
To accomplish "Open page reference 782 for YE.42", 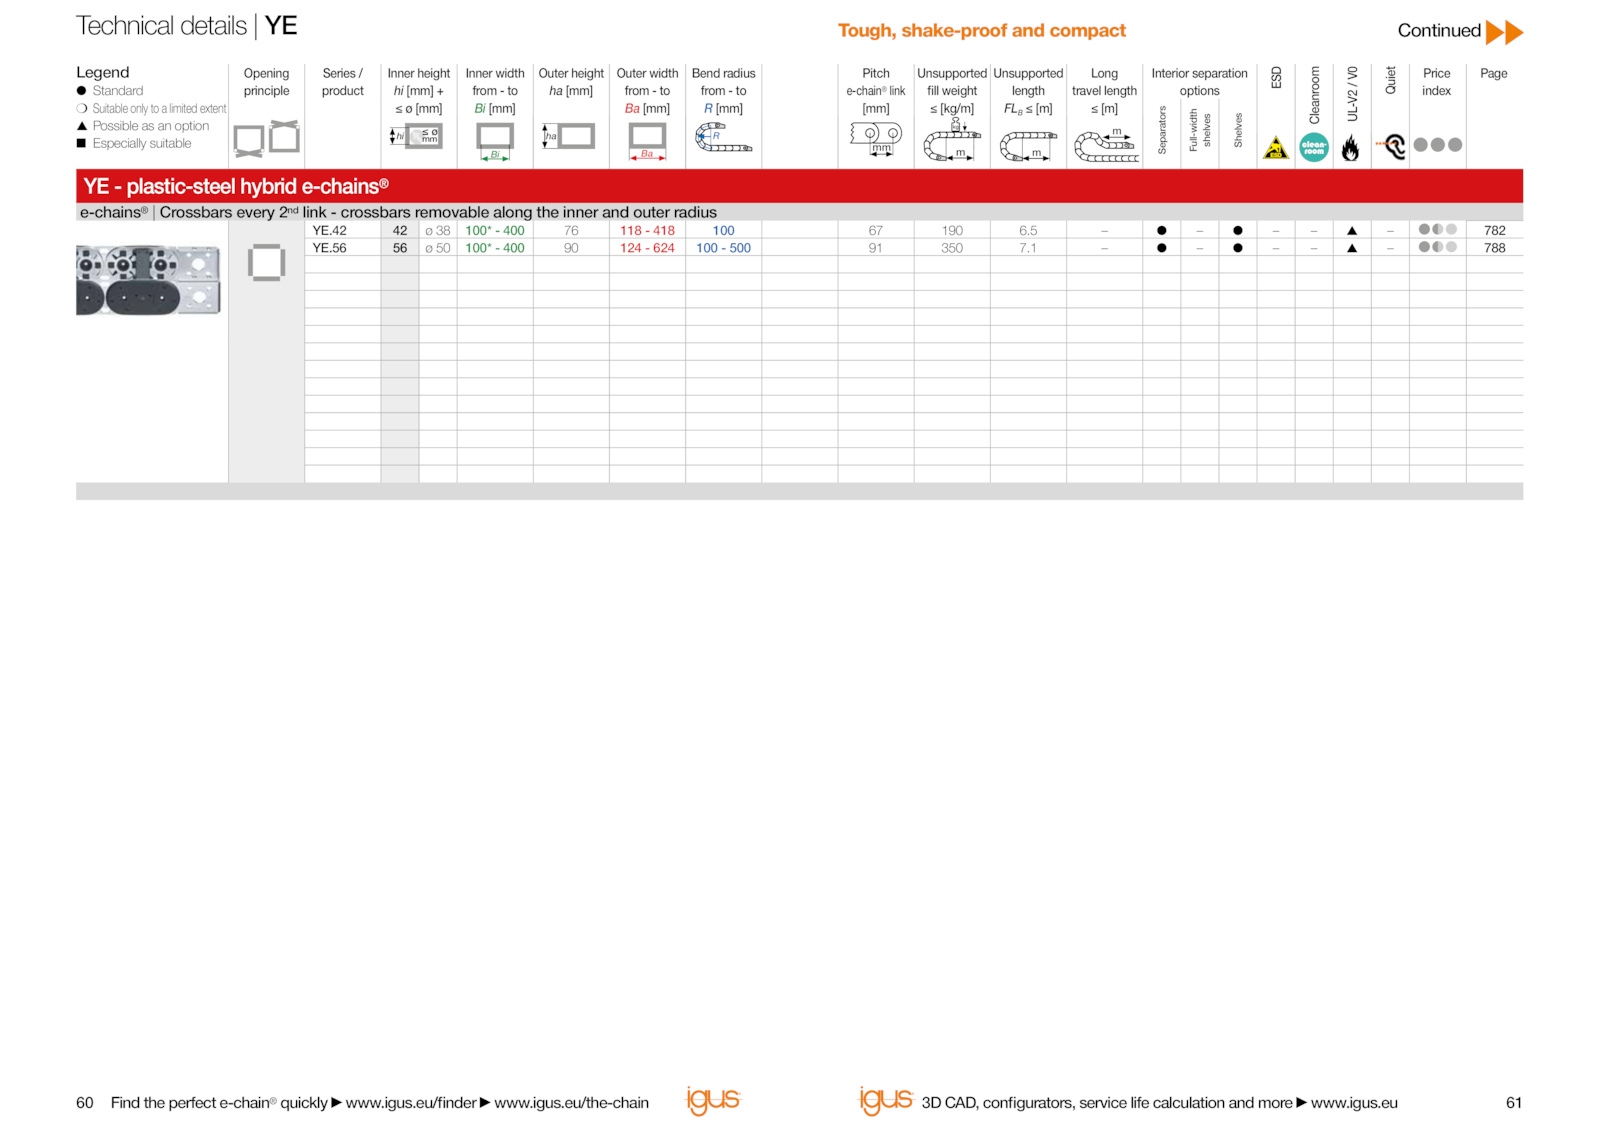I will point(1494,231).
